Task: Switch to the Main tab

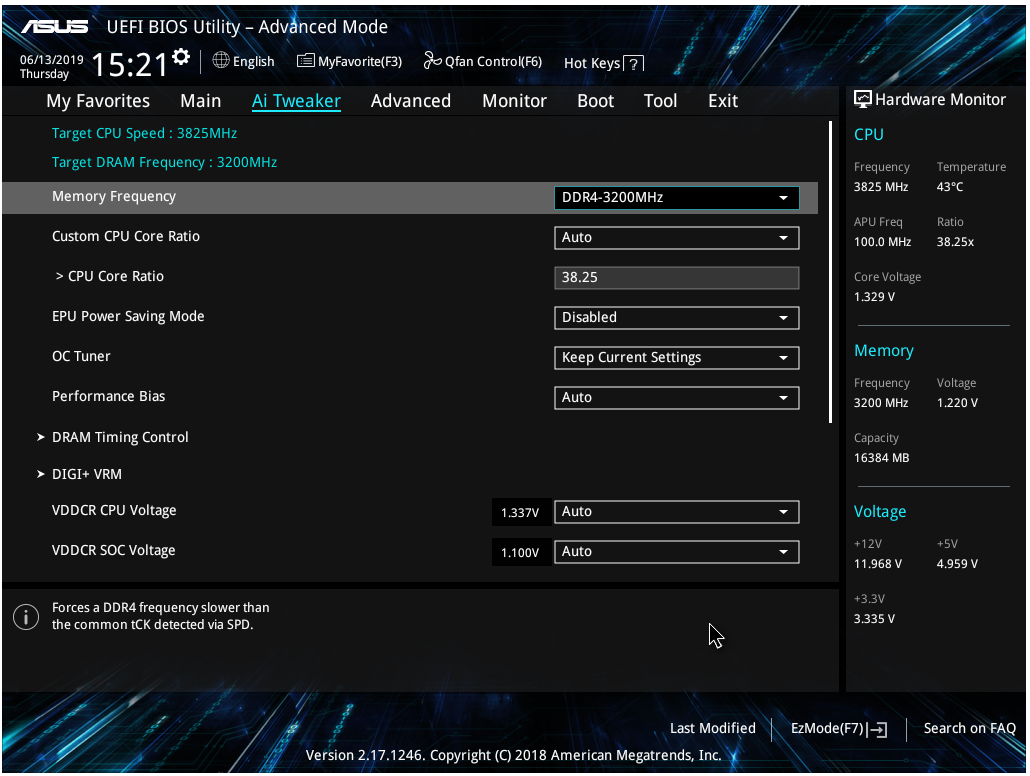Action: coord(200,101)
